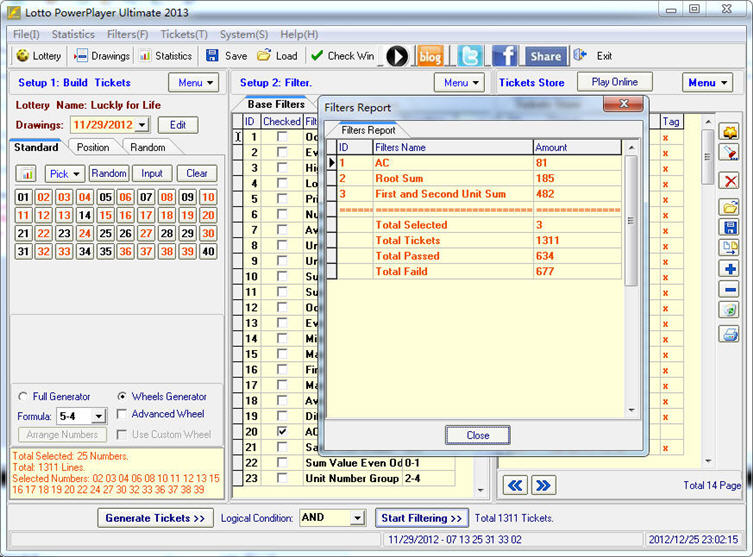Go to next page with double right arrow
The width and height of the screenshot is (753, 557).
[x=543, y=485]
